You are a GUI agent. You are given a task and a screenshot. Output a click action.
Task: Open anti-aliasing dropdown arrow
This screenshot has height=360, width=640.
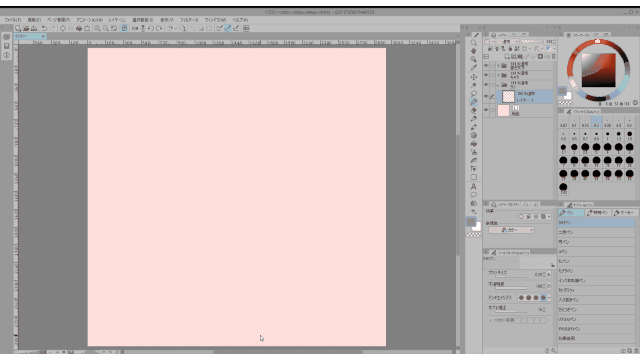pos(549,298)
